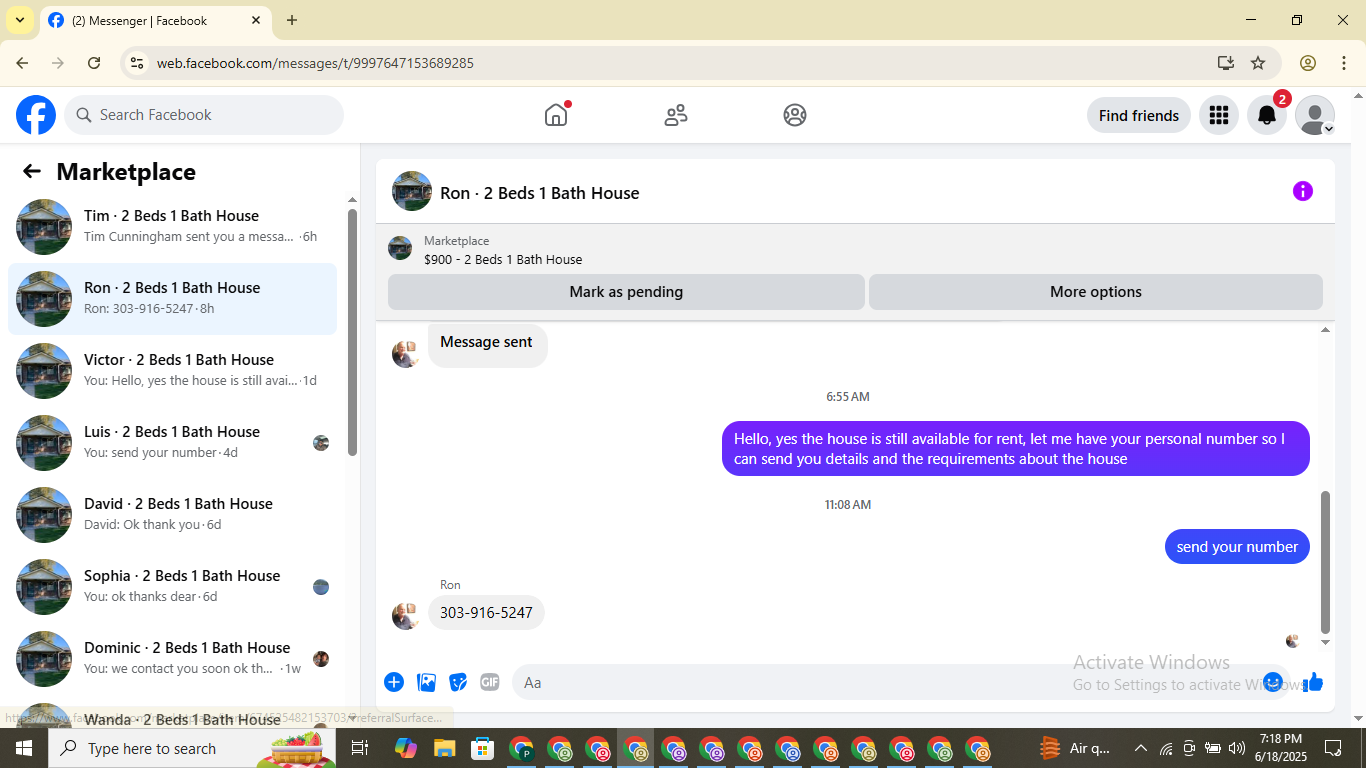The width and height of the screenshot is (1366, 768).
Task: Launch File Explorer from the taskbar
Action: click(444, 748)
